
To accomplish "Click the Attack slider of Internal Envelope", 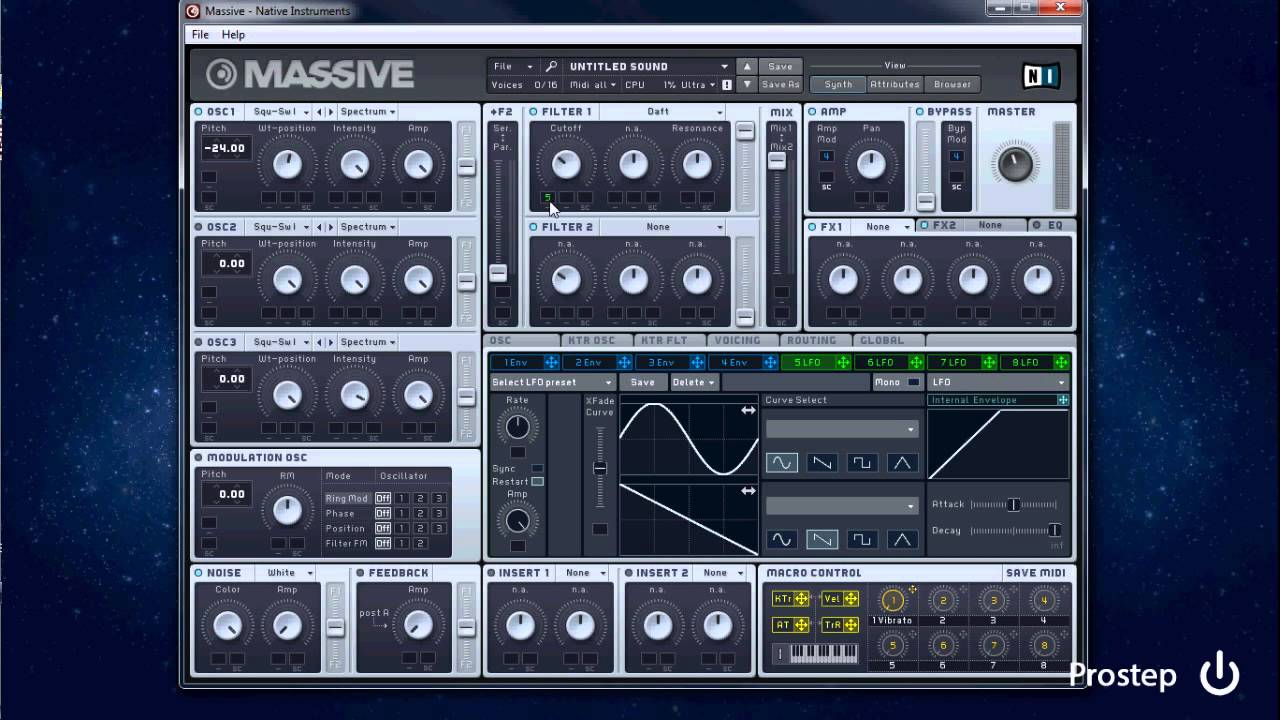I will [x=1013, y=505].
